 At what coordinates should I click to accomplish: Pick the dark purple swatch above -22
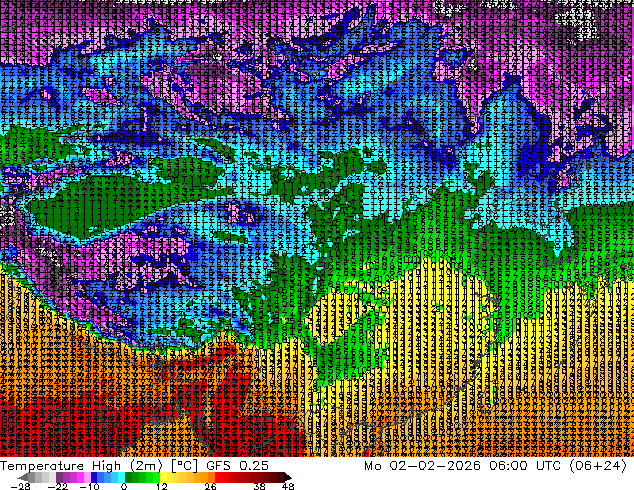[59, 477]
